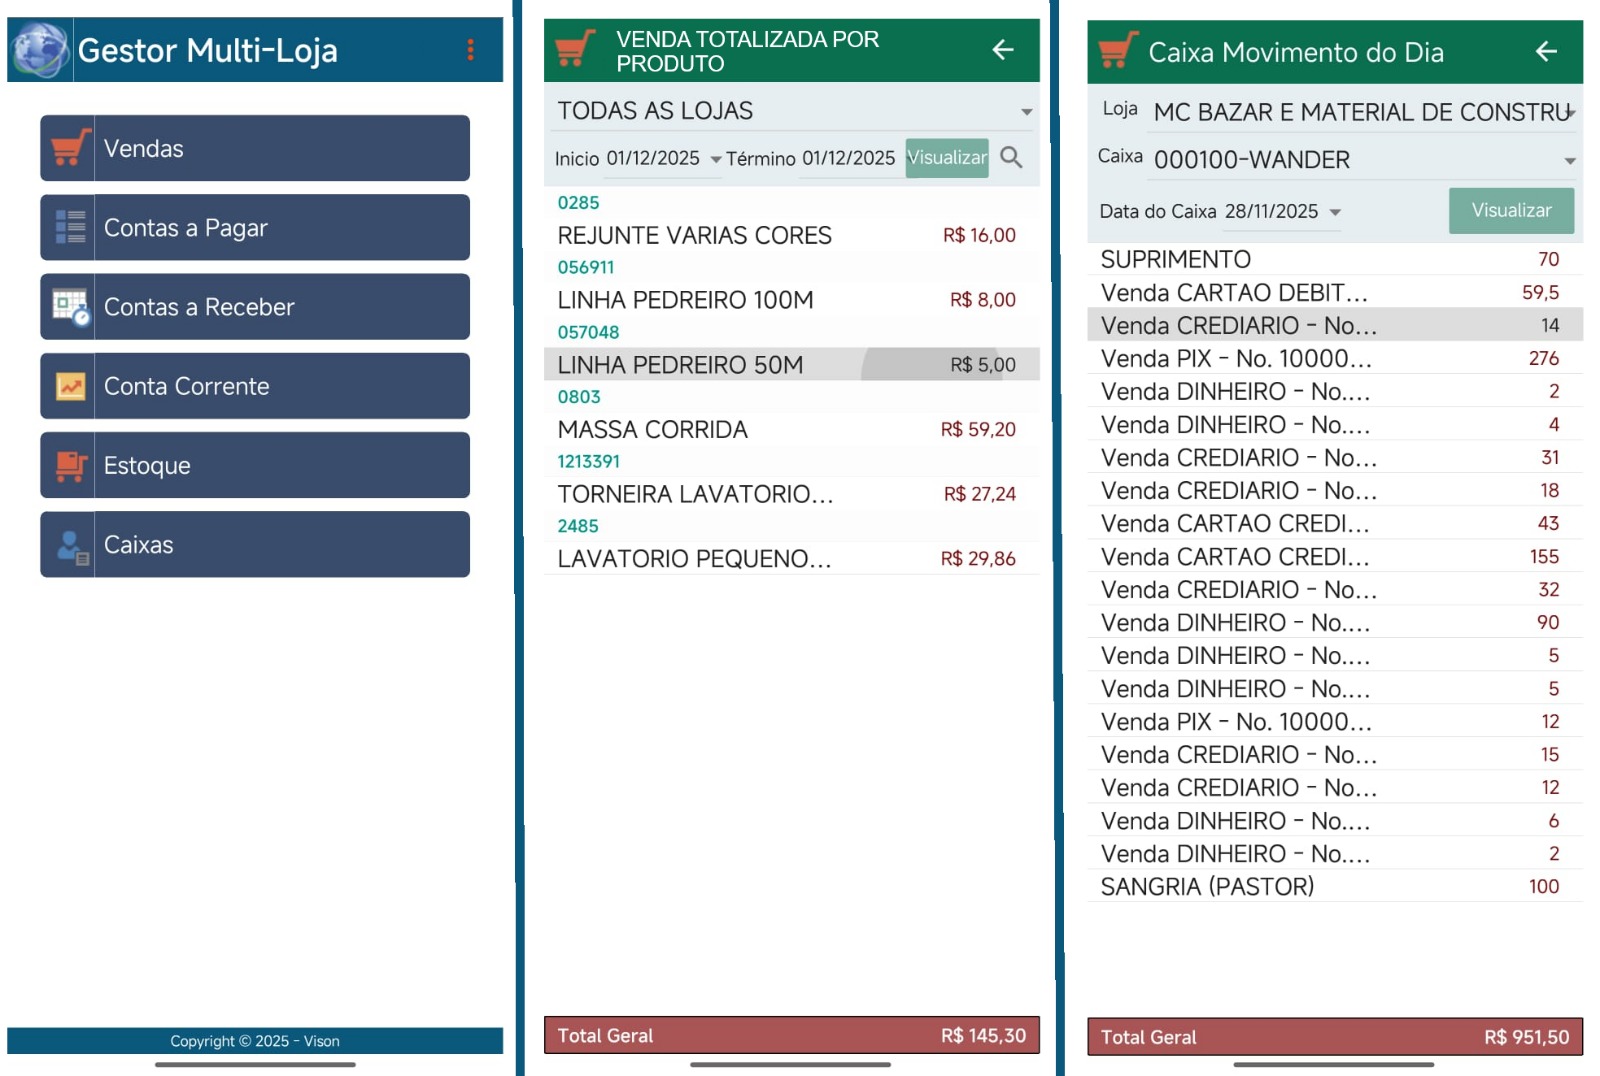Open the Data do Caixa date picker

(x=1334, y=212)
